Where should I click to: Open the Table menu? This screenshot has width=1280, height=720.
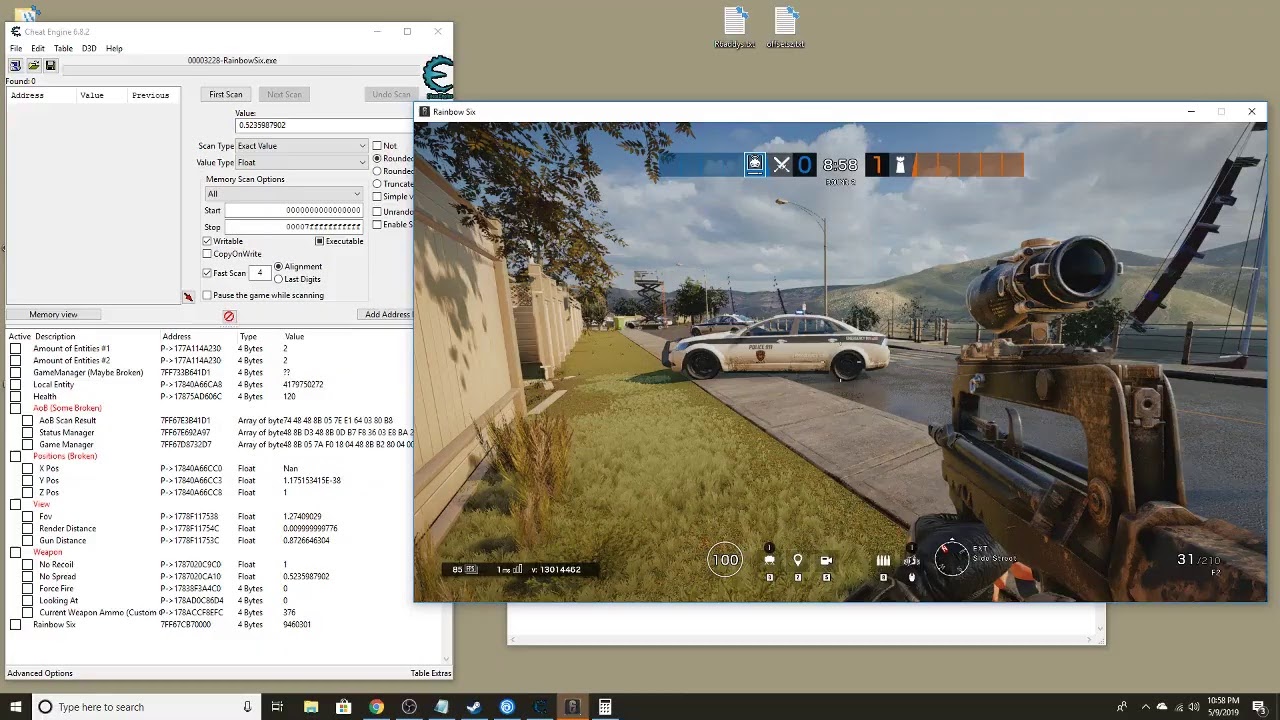(x=63, y=48)
